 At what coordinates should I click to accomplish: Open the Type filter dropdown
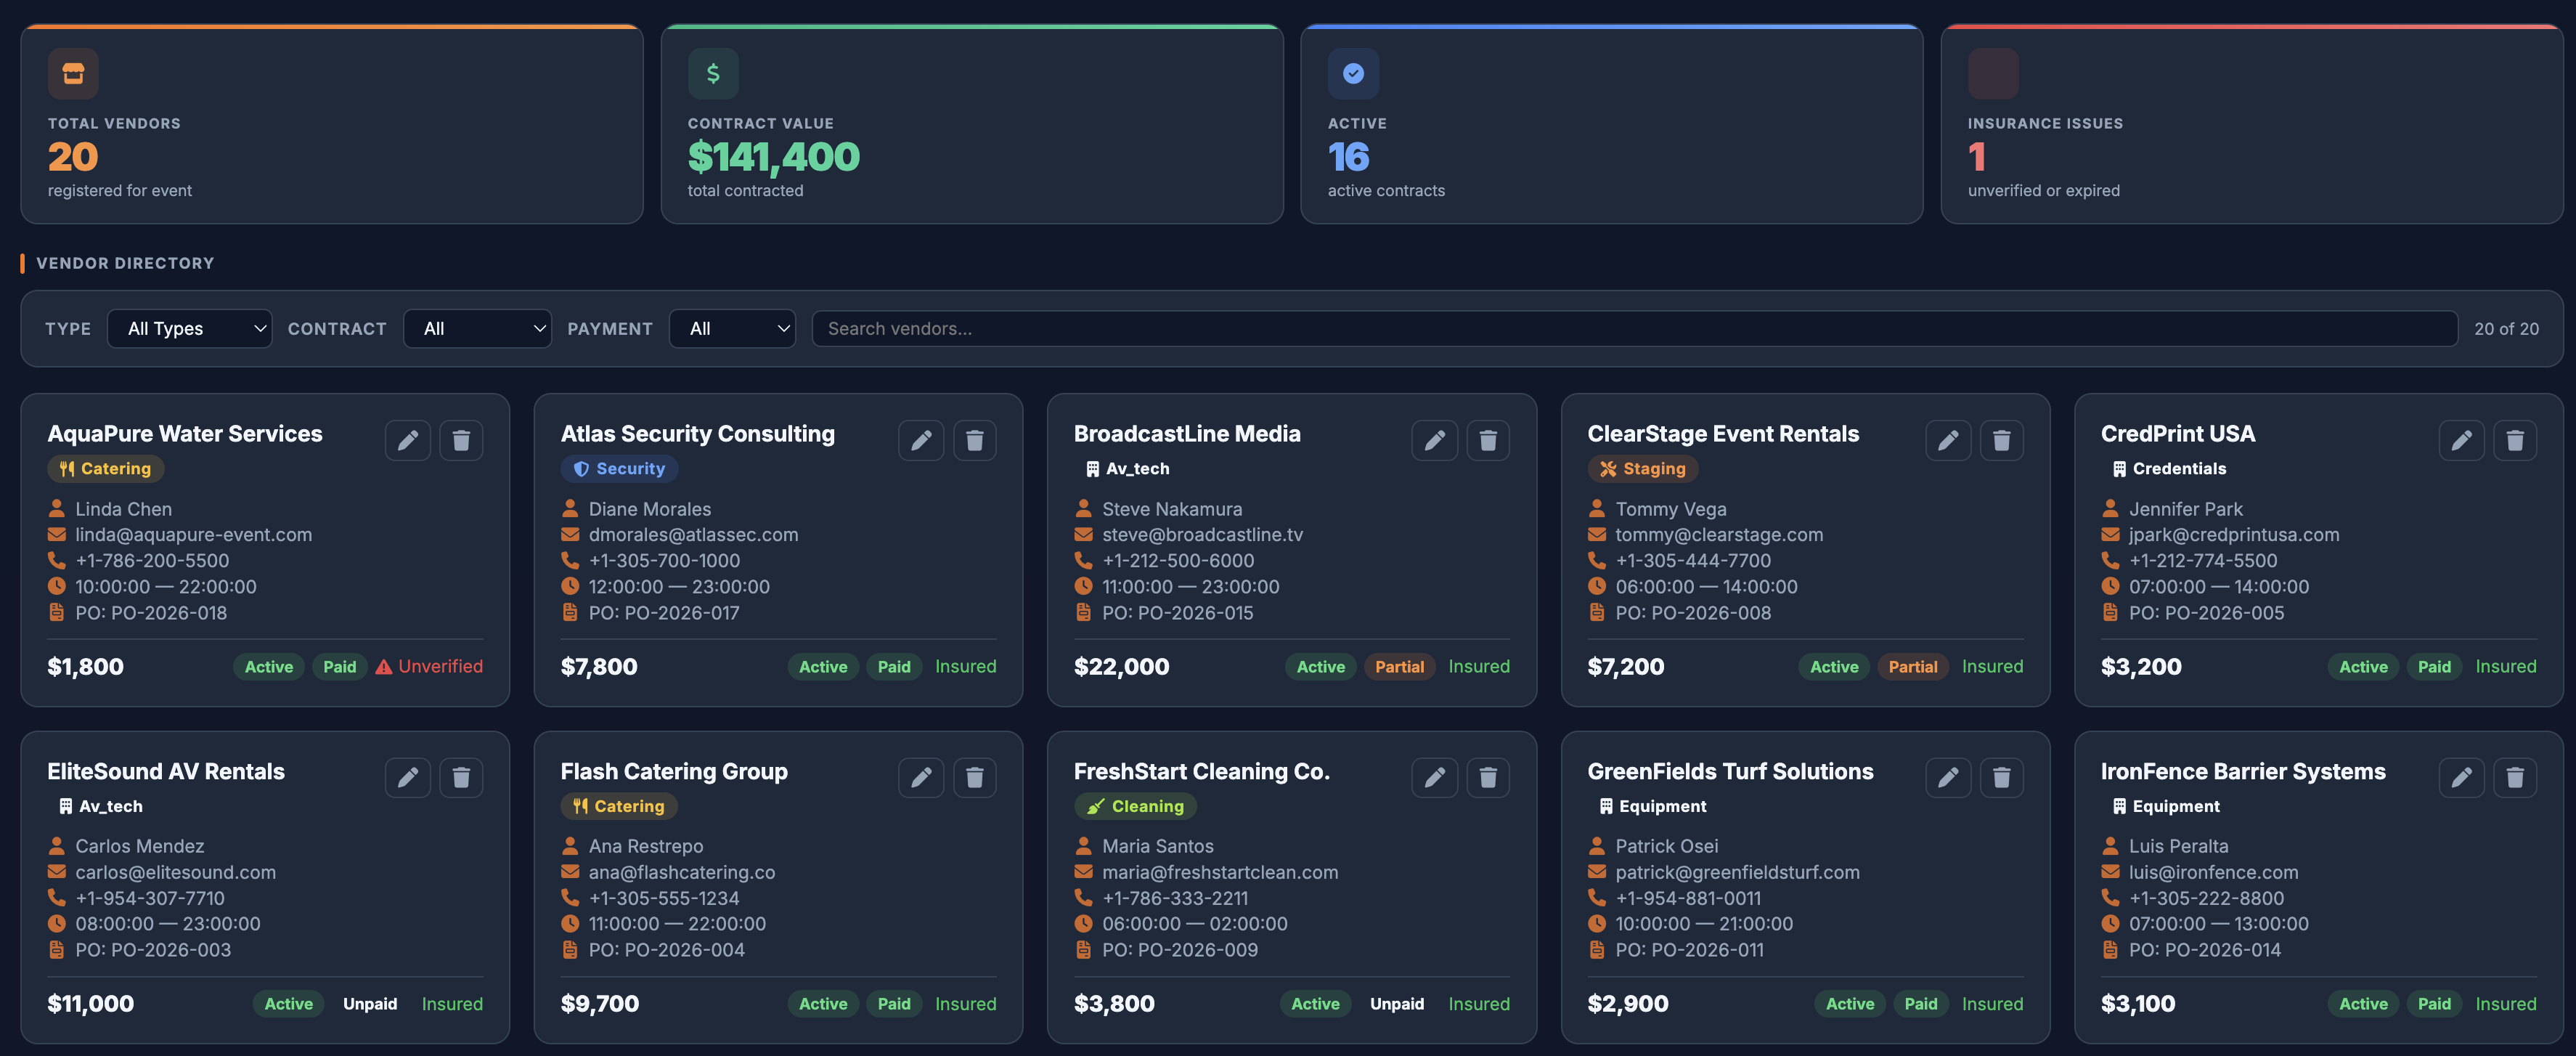(189, 328)
